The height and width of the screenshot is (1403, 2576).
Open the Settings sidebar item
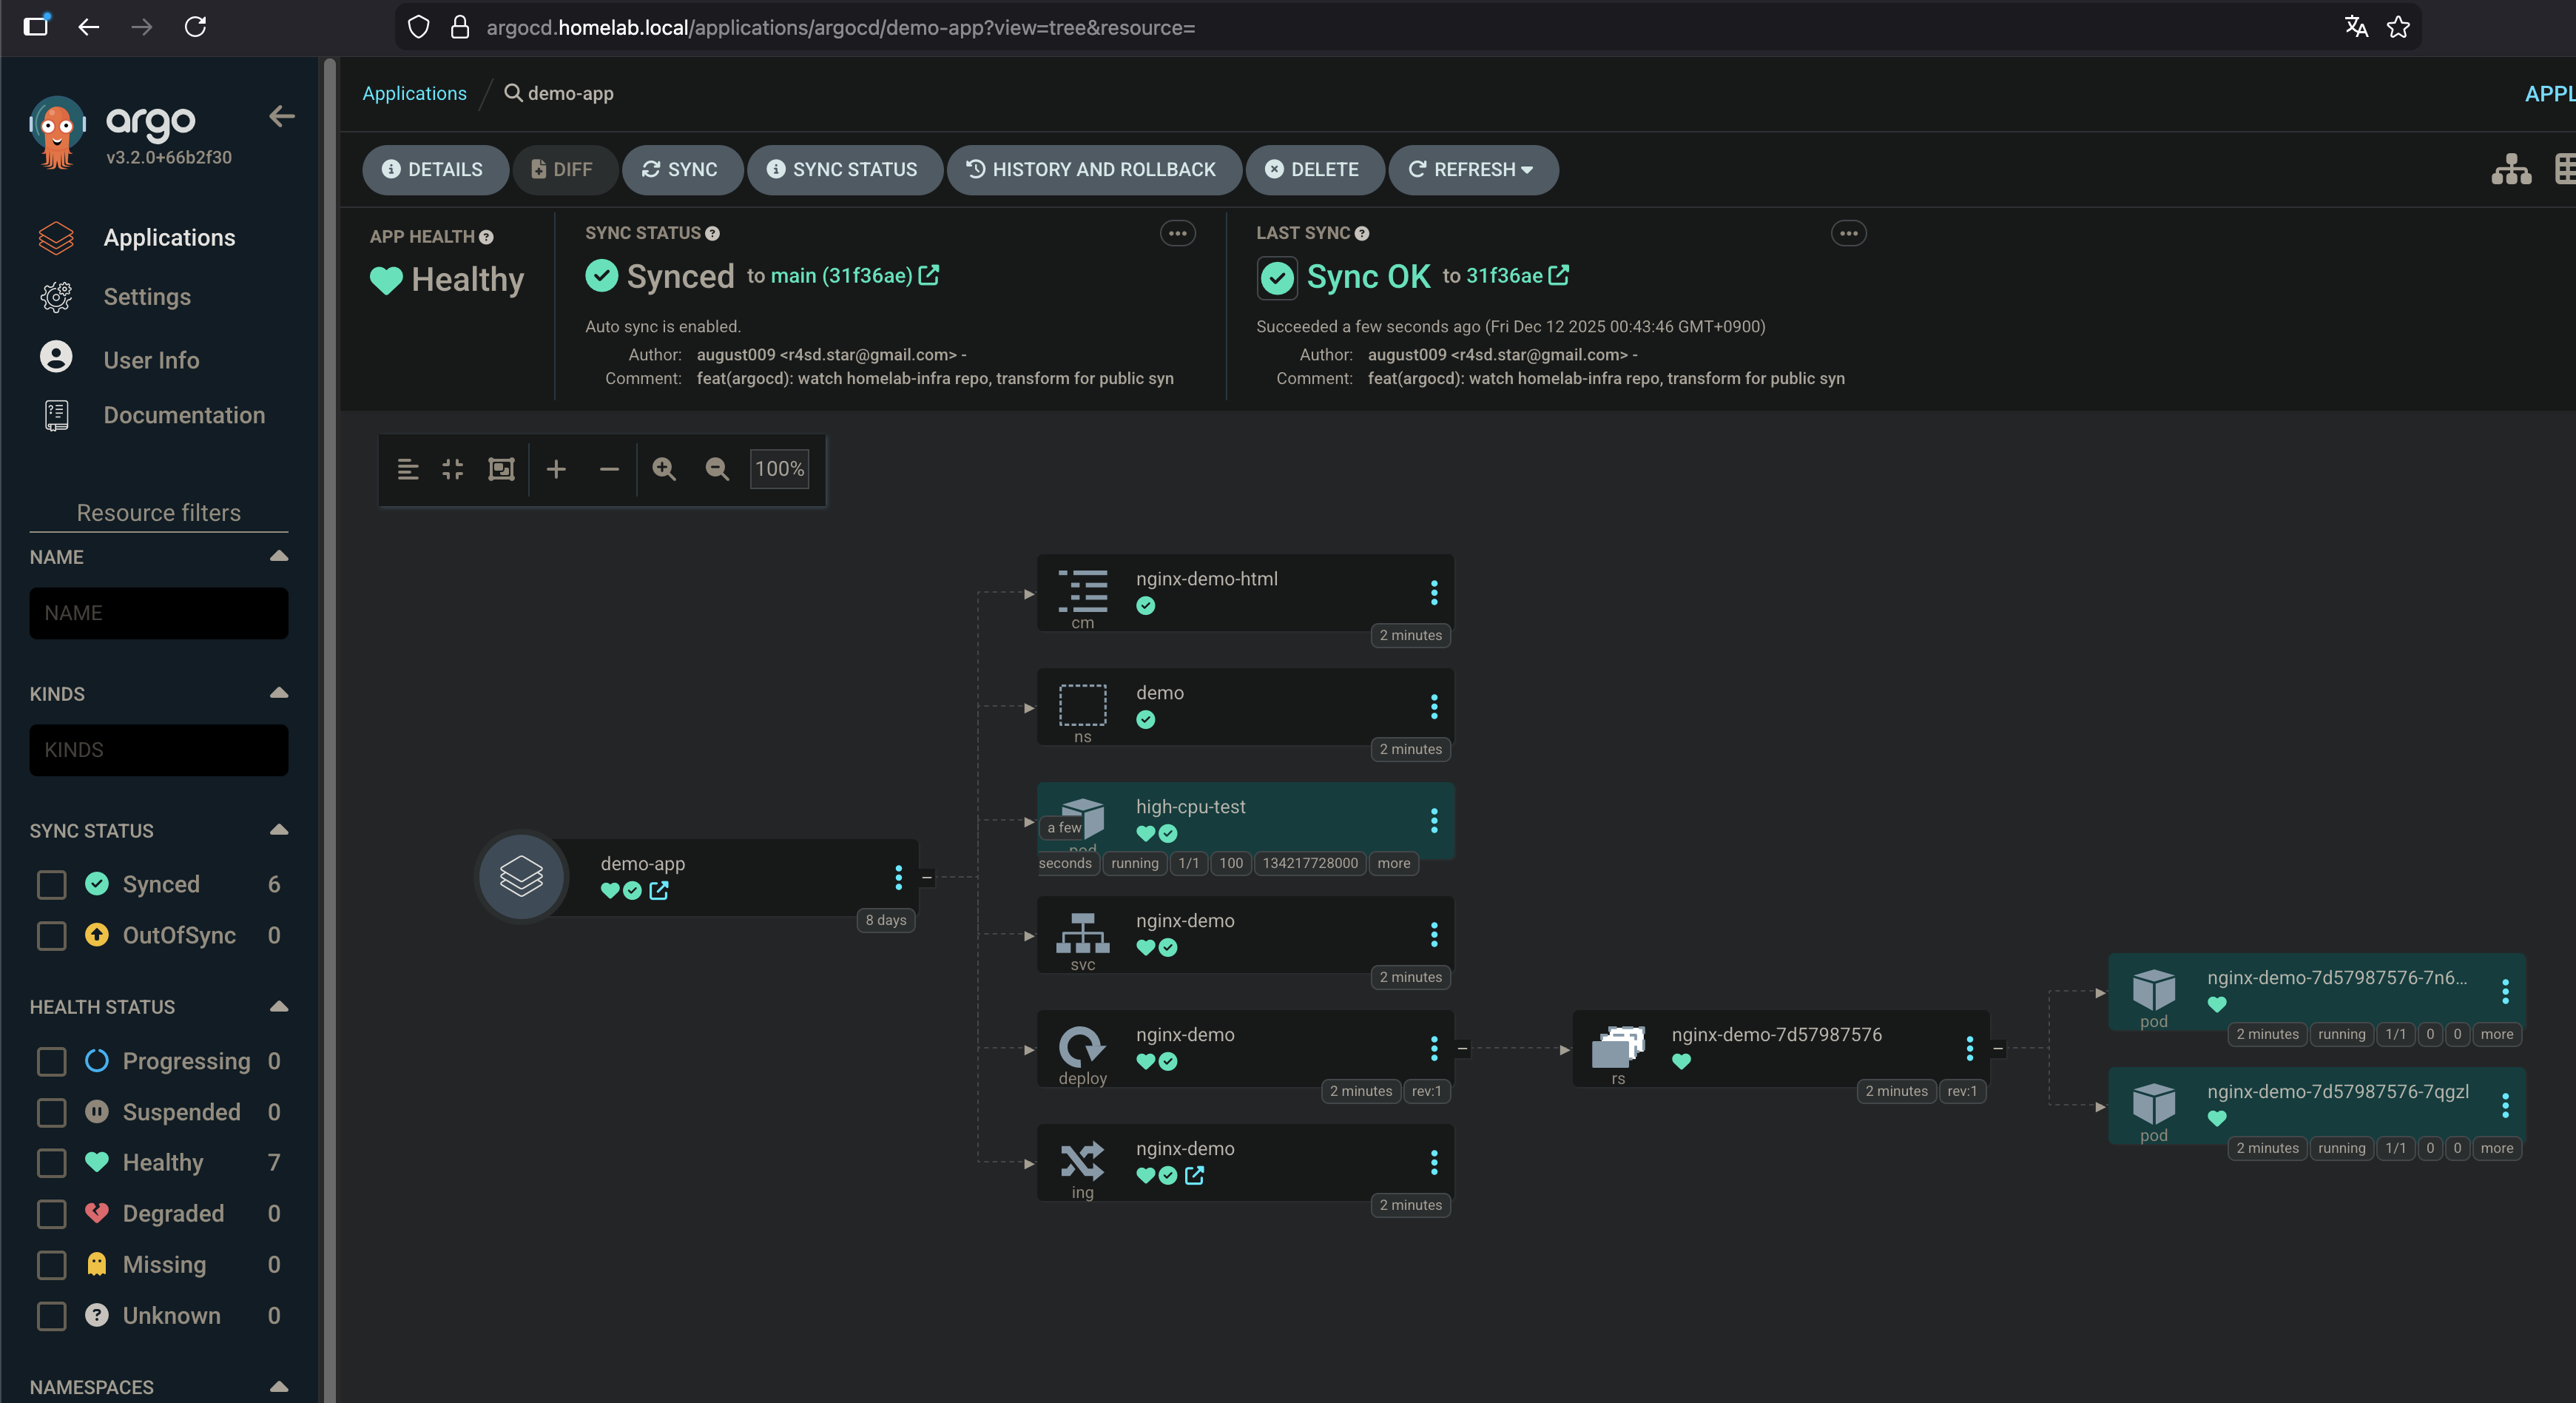[x=146, y=297]
